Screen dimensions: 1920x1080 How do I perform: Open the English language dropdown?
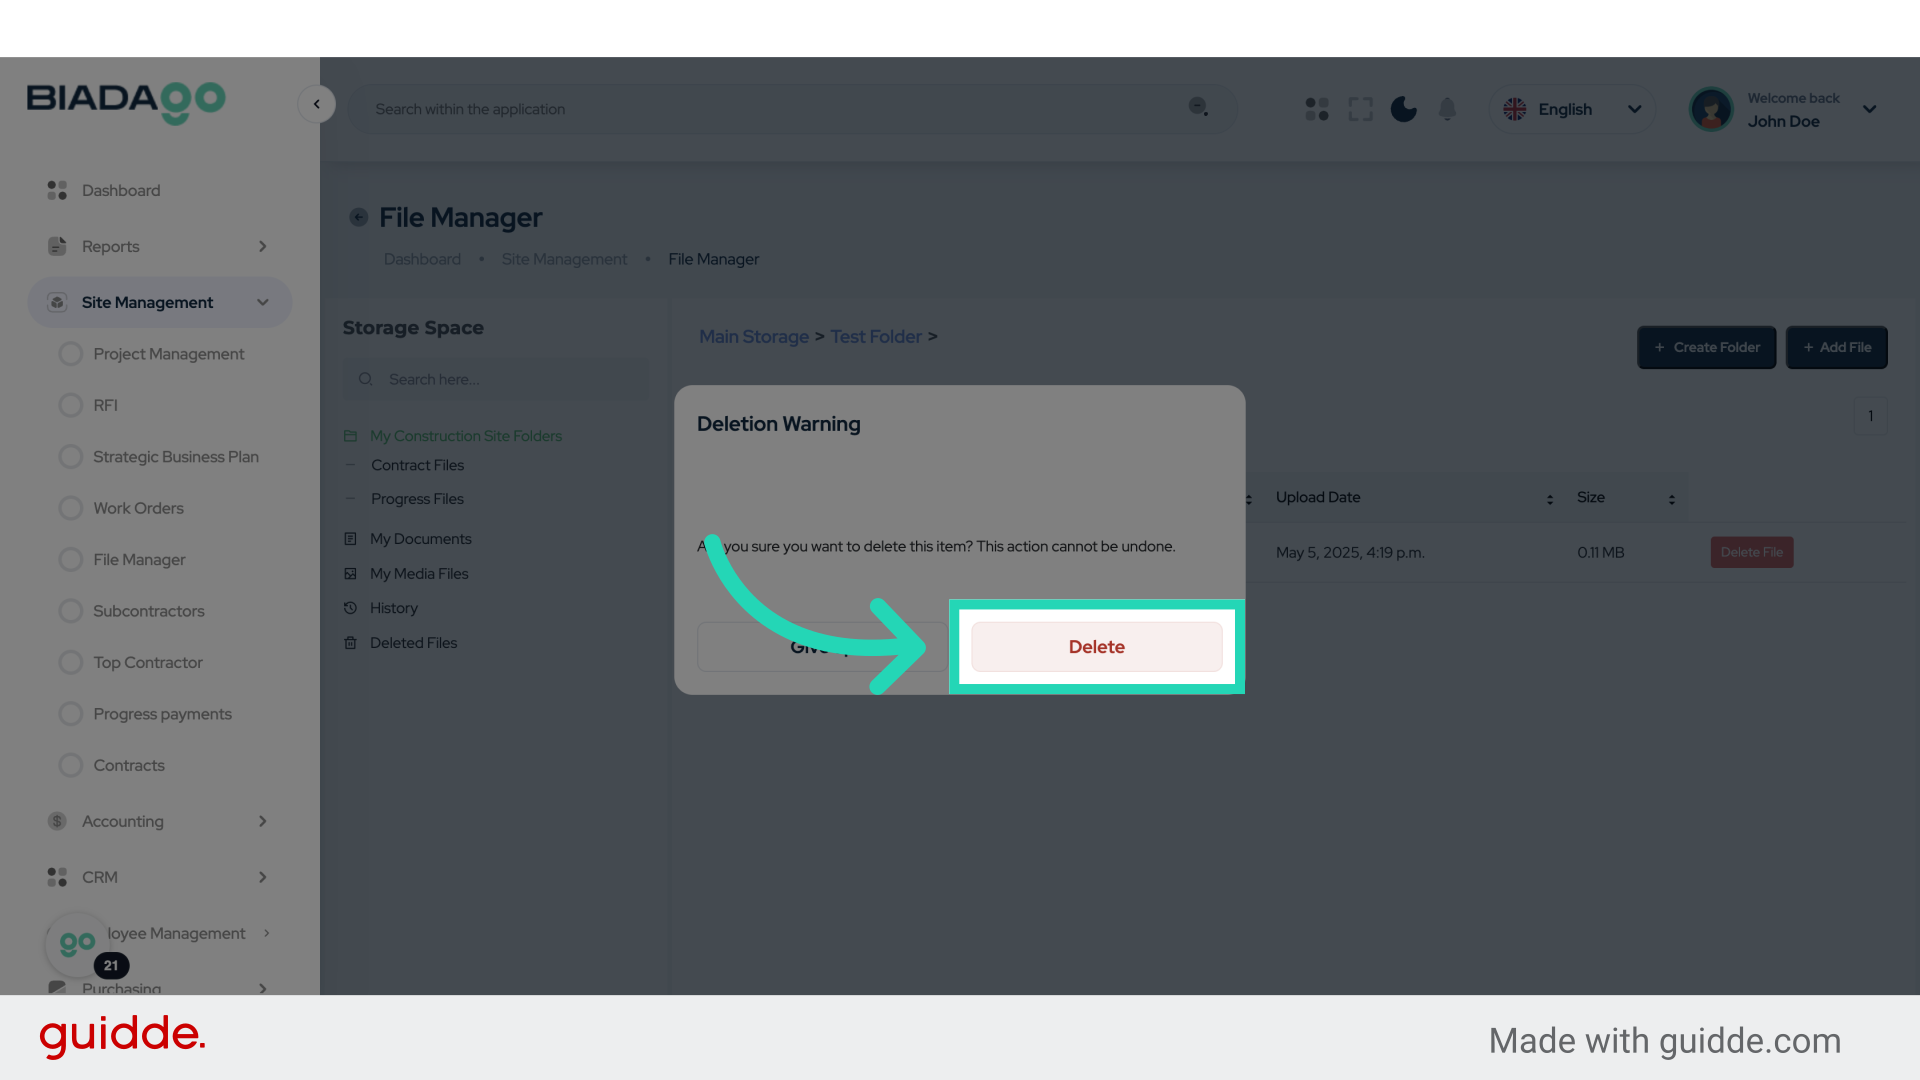pyautogui.click(x=1572, y=109)
